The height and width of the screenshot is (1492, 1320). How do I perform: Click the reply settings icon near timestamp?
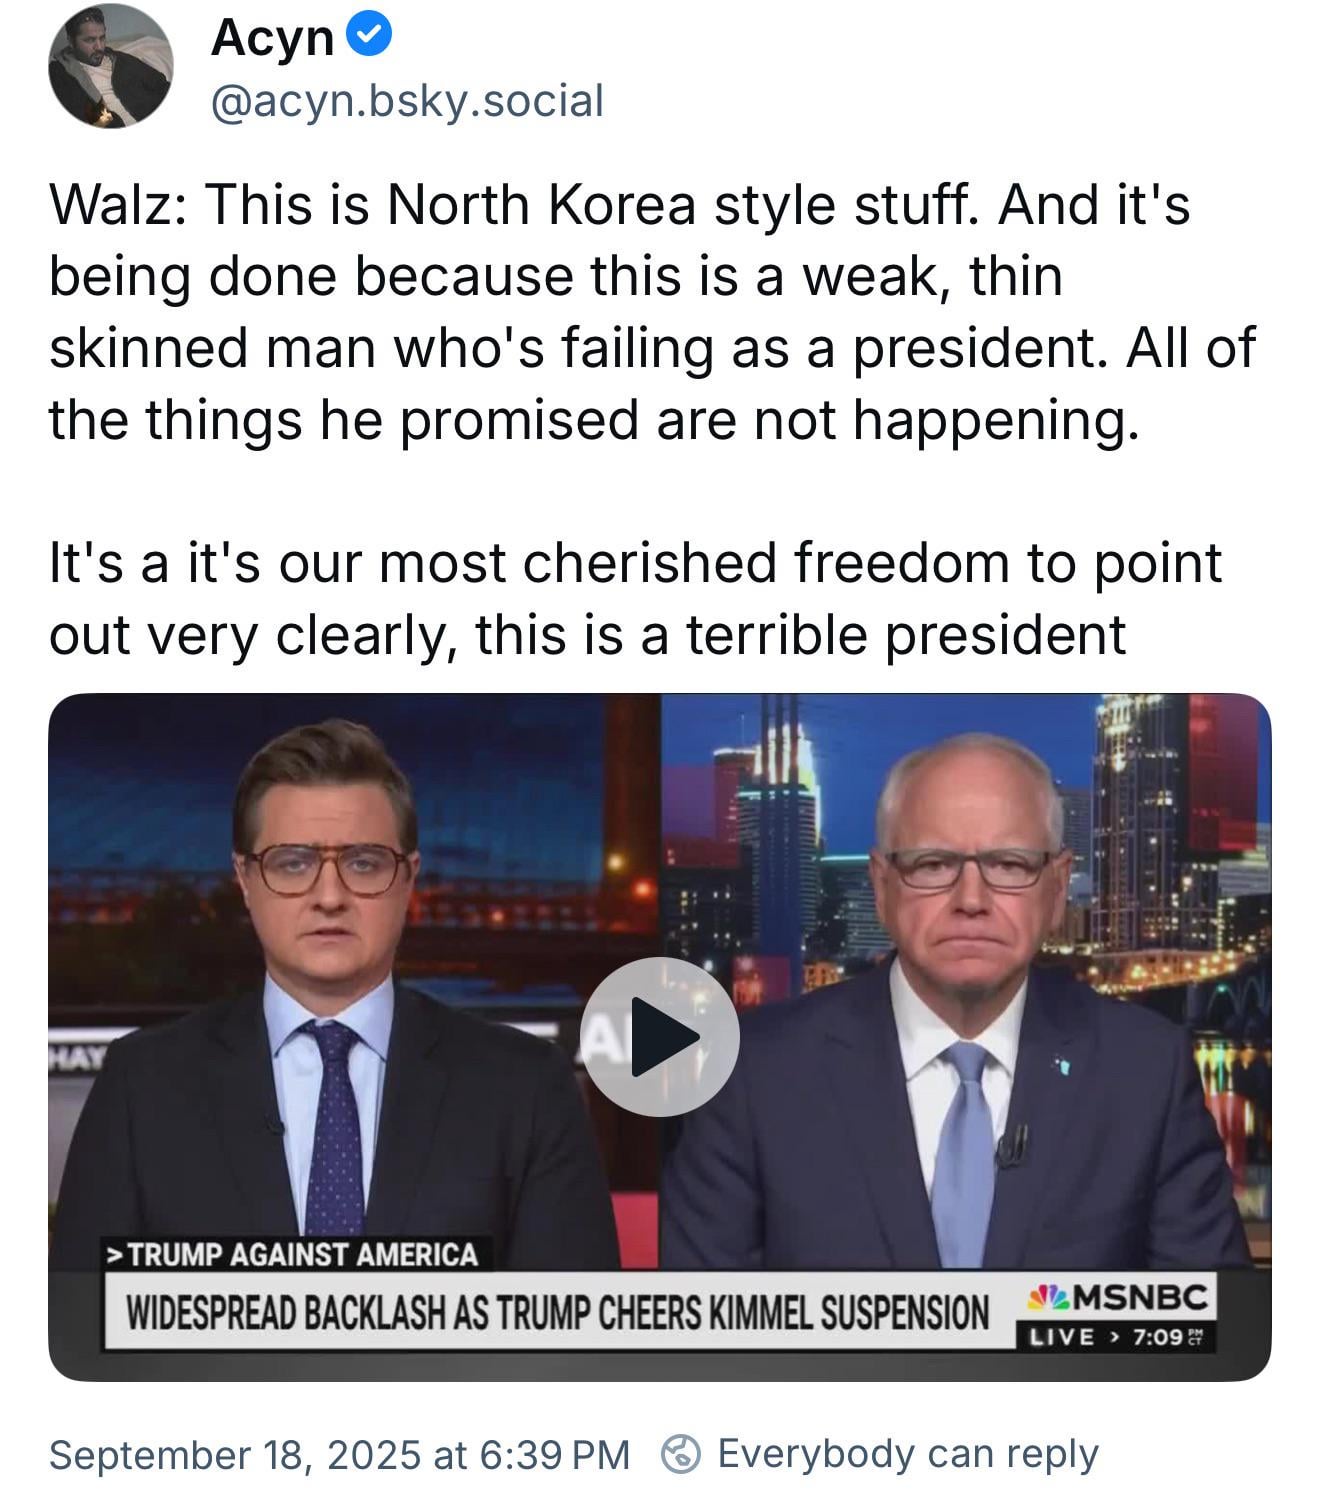[681, 1454]
